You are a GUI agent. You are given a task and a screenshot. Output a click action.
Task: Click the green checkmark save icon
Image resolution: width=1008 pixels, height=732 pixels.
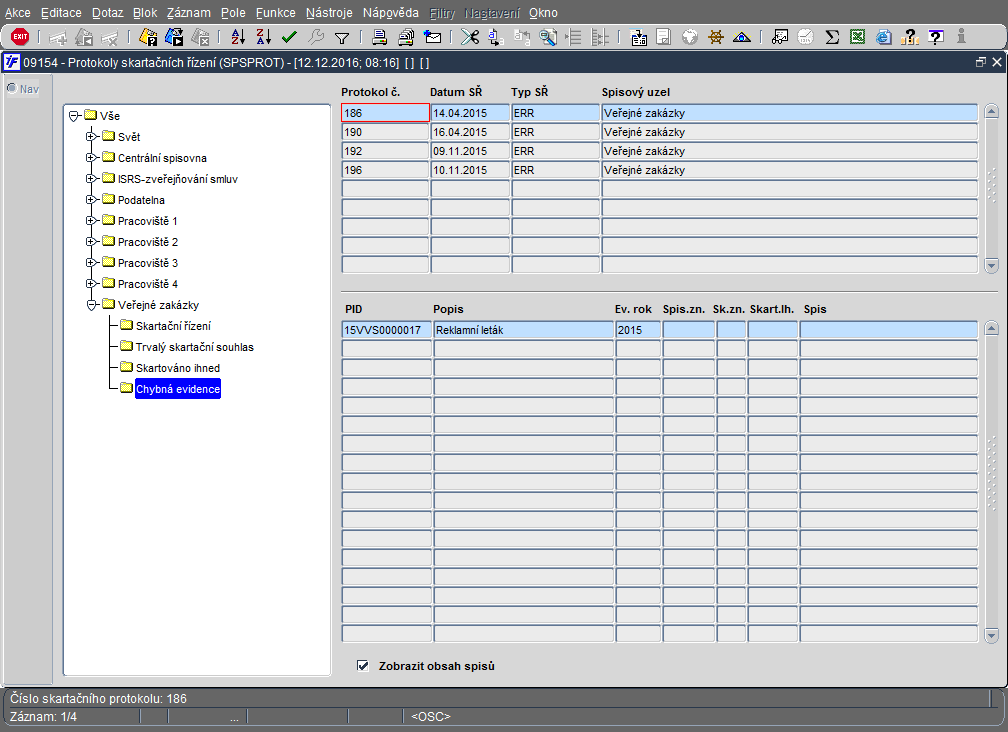[x=289, y=37]
